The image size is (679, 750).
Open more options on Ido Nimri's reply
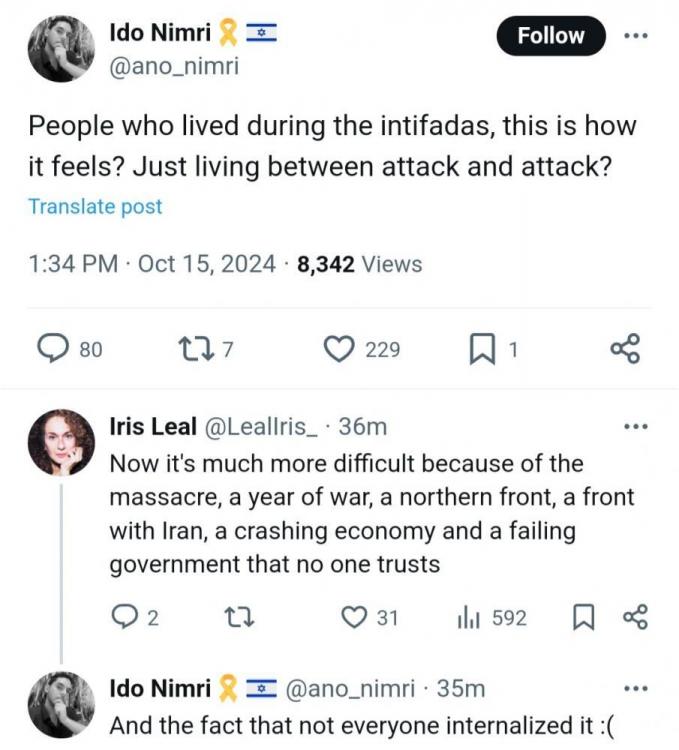coord(635,689)
